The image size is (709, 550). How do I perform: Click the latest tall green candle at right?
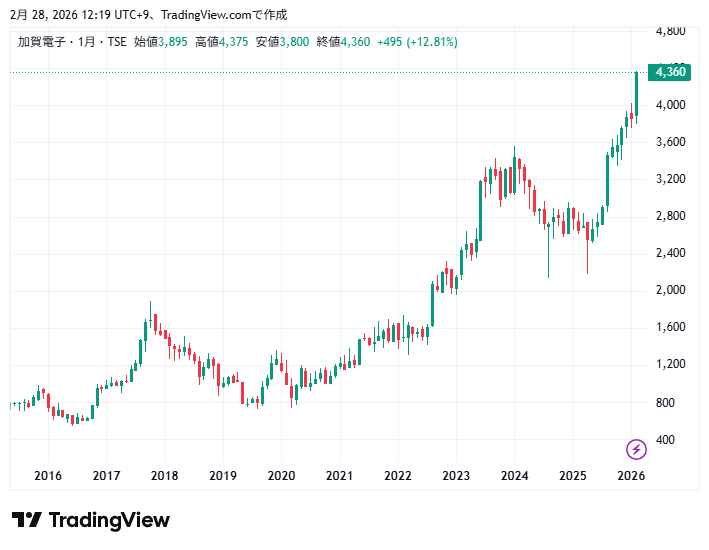coord(637,90)
